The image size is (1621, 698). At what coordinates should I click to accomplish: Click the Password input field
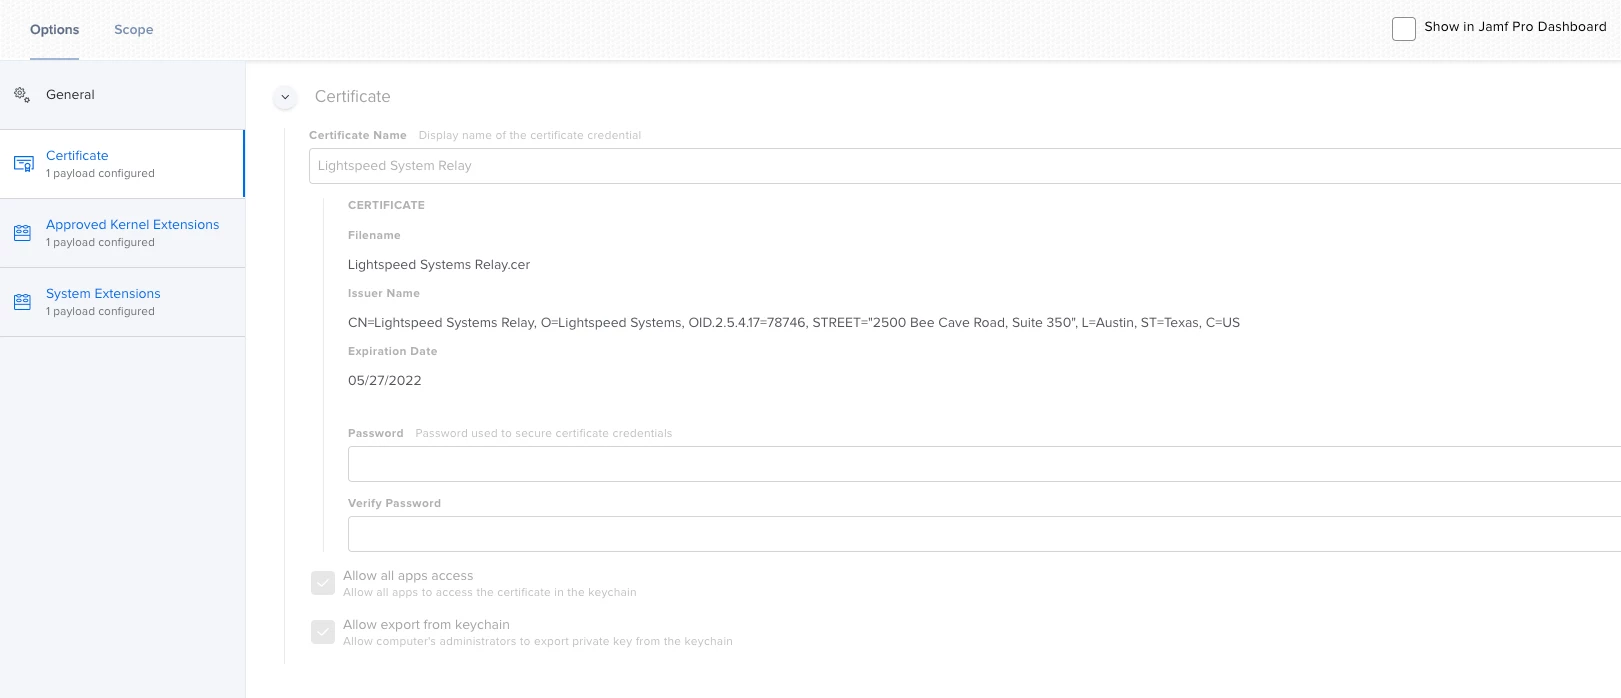pos(984,464)
